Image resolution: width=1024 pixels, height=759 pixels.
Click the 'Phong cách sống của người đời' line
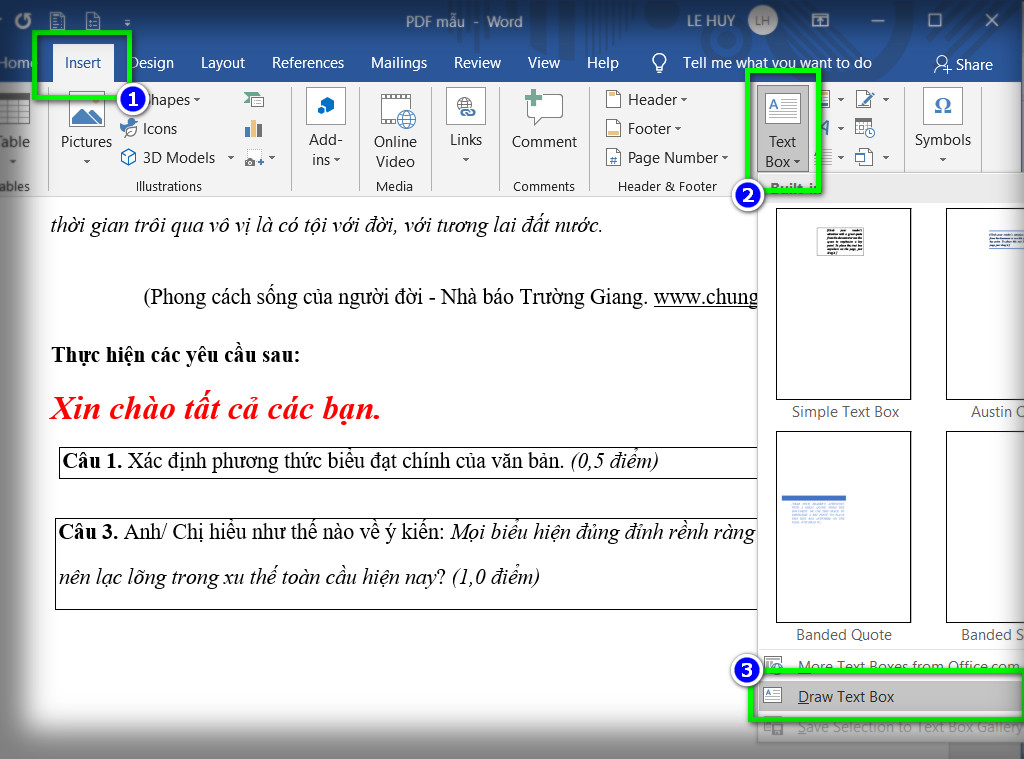click(451, 297)
